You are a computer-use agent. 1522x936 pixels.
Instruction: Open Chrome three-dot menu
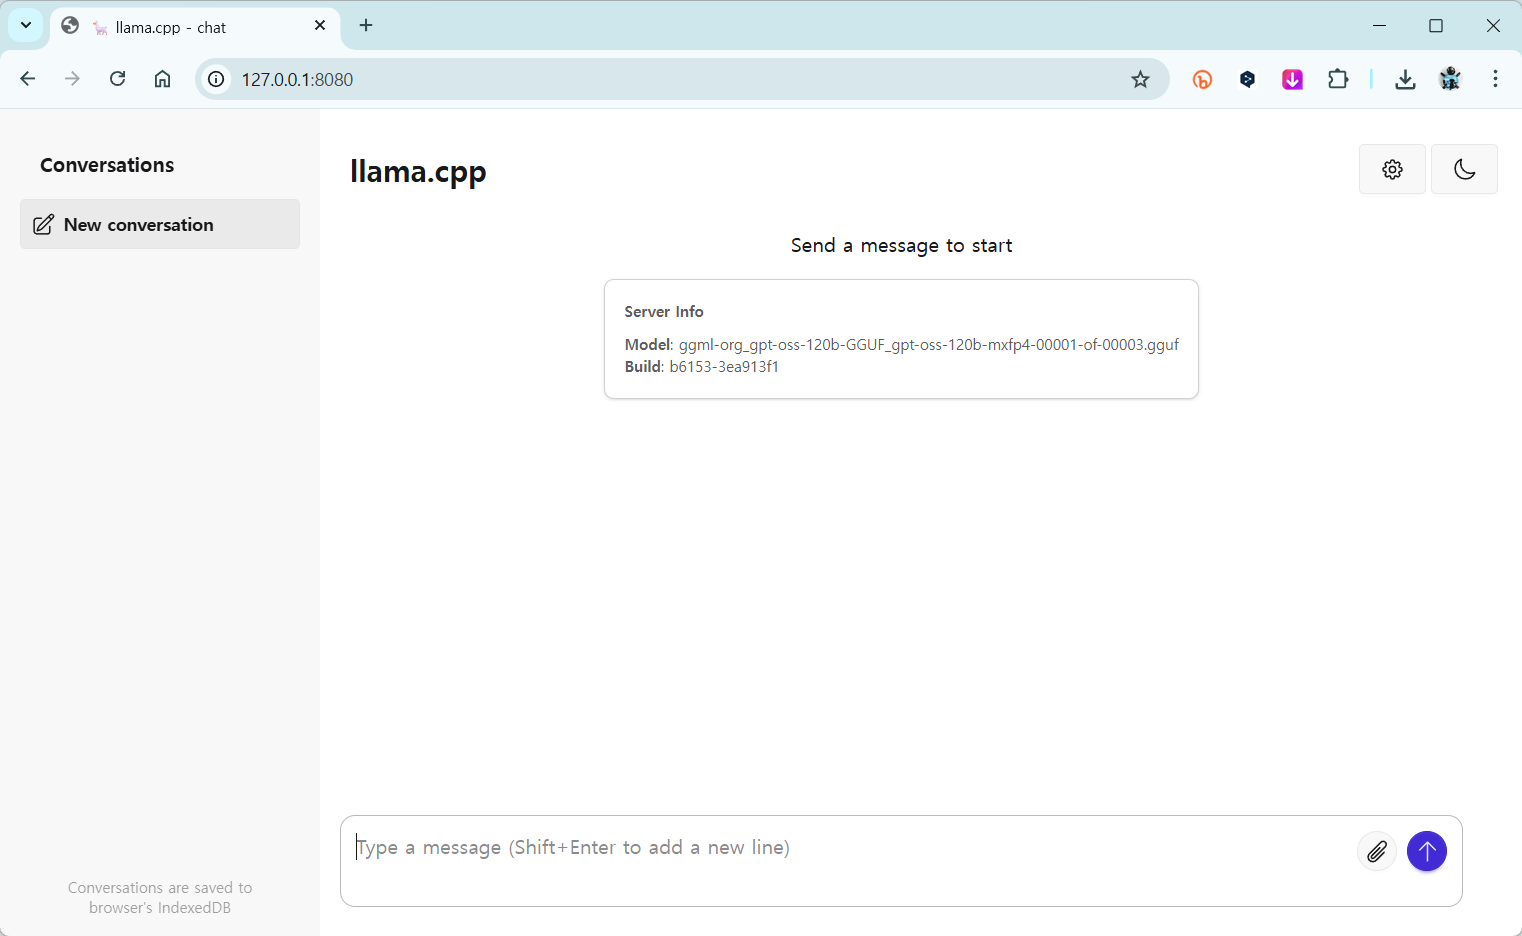(x=1495, y=79)
